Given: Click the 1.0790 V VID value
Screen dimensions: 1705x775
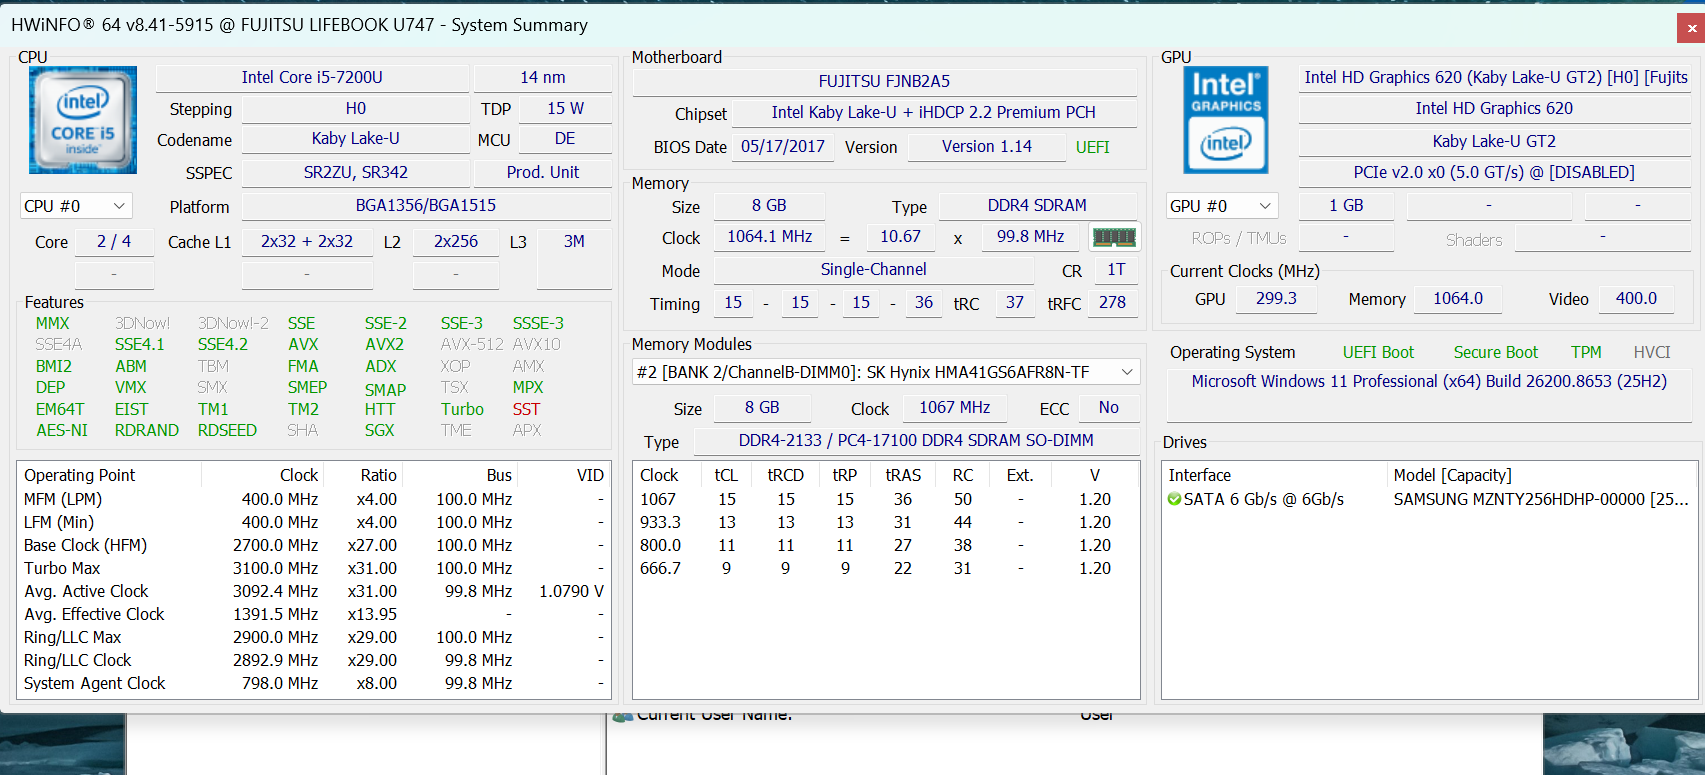Looking at the screenshot, I should click(x=572, y=591).
